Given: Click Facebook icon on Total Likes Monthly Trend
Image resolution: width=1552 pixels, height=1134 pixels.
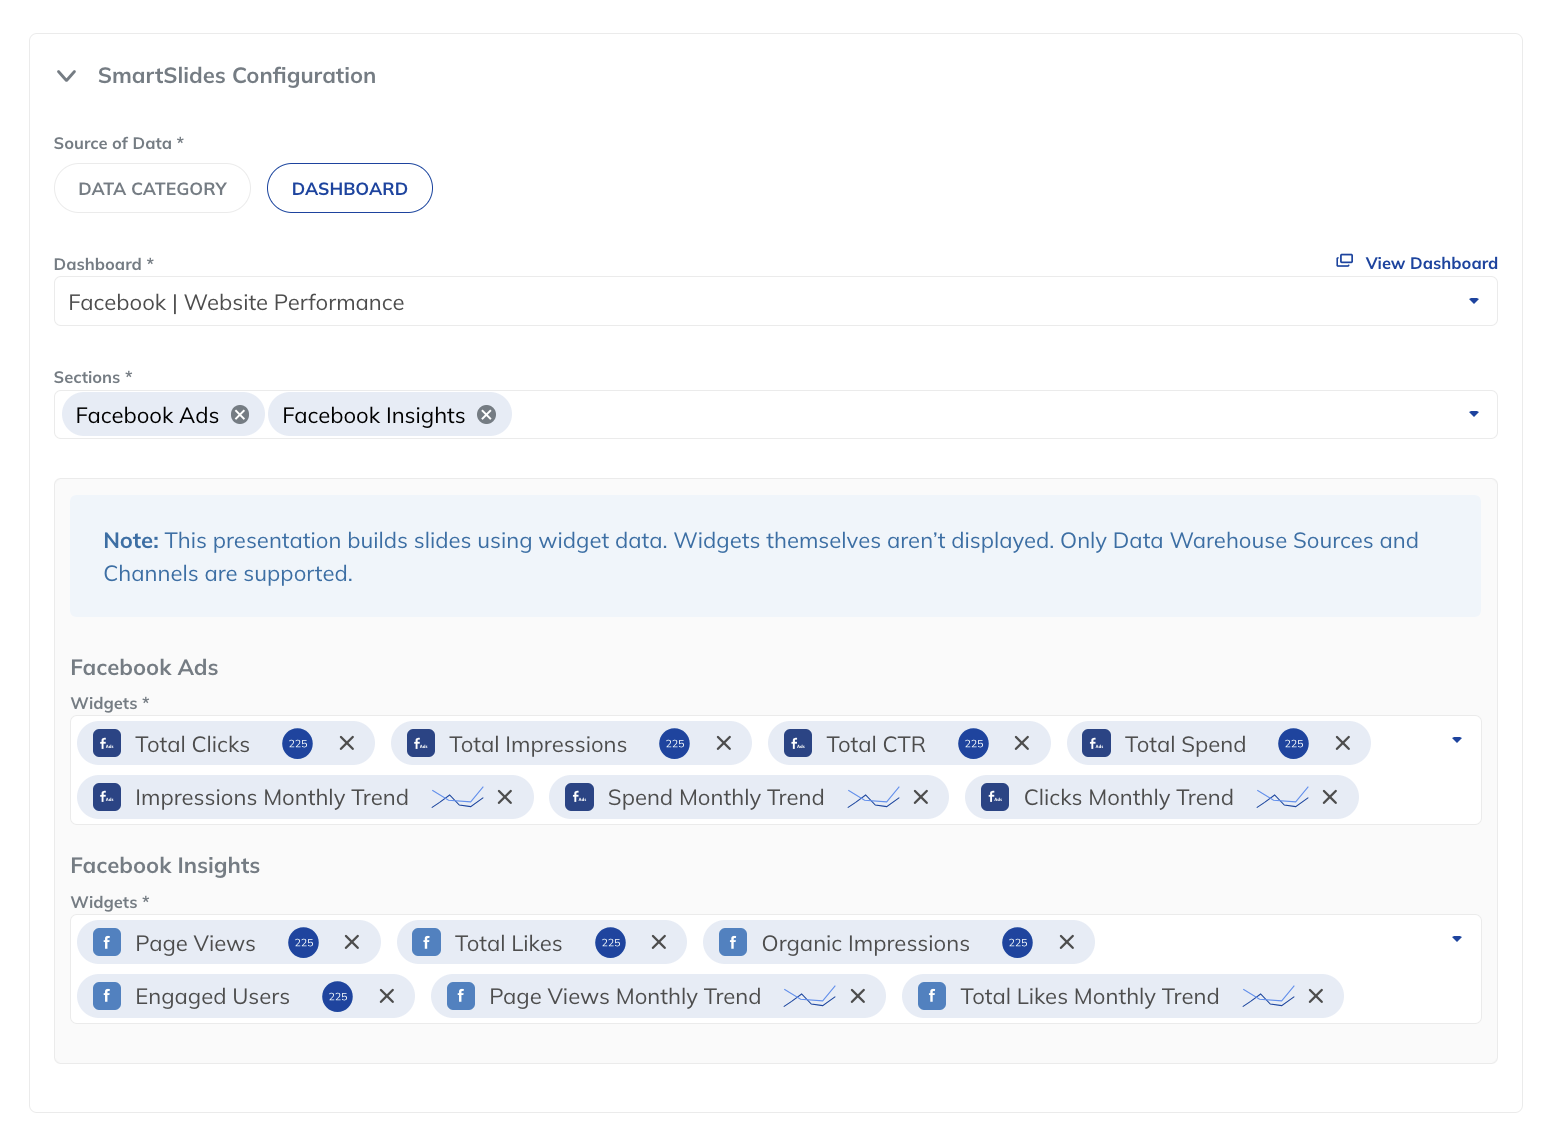Looking at the screenshot, I should click(x=932, y=996).
